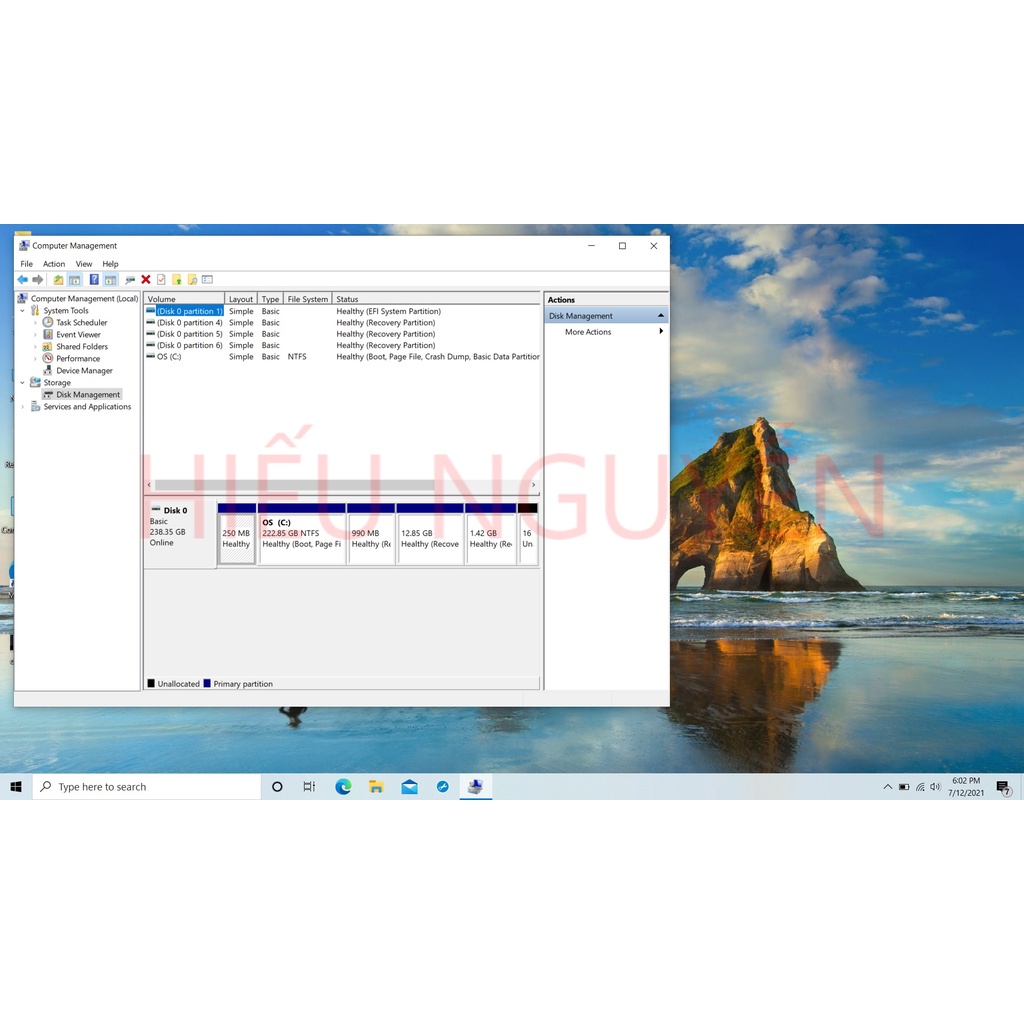
Task: Toggle Show/Hide Action Pane toolbar button
Action: [110, 280]
